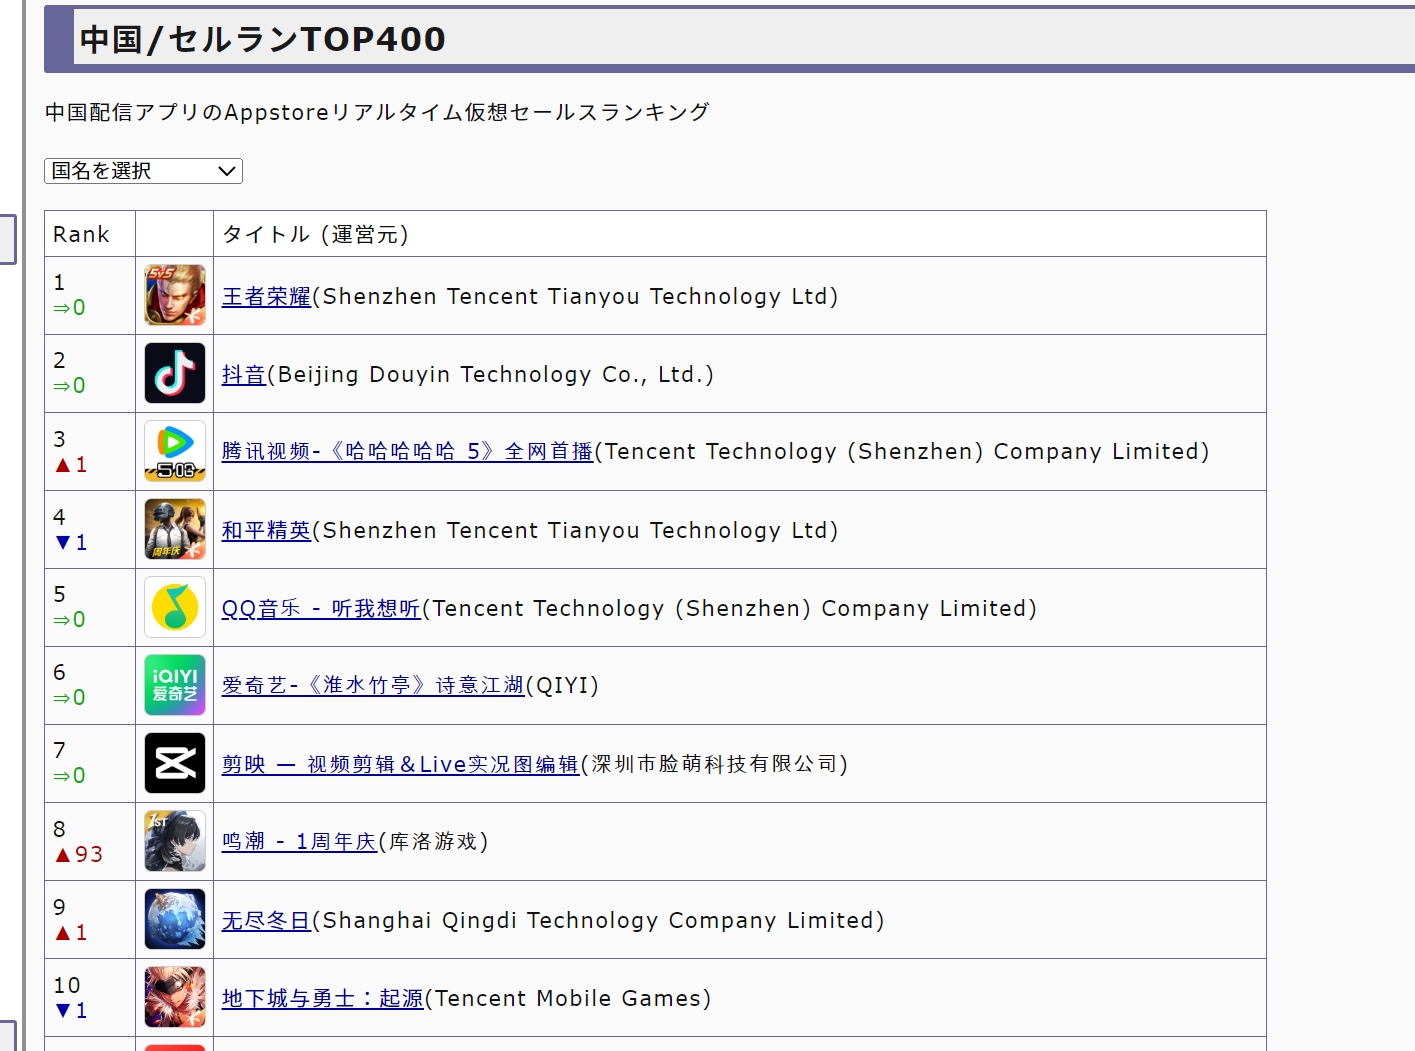
Task: Click the rank 10 change indicator ▼1
Action: [71, 1011]
